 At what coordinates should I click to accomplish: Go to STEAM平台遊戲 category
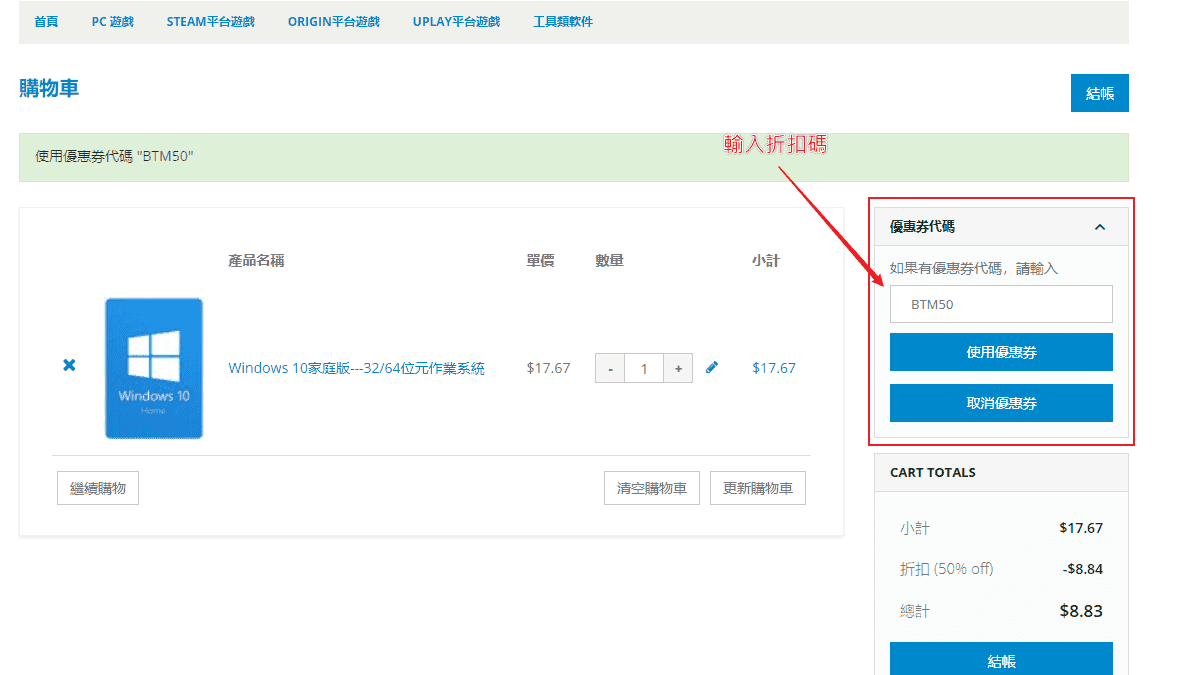(210, 22)
